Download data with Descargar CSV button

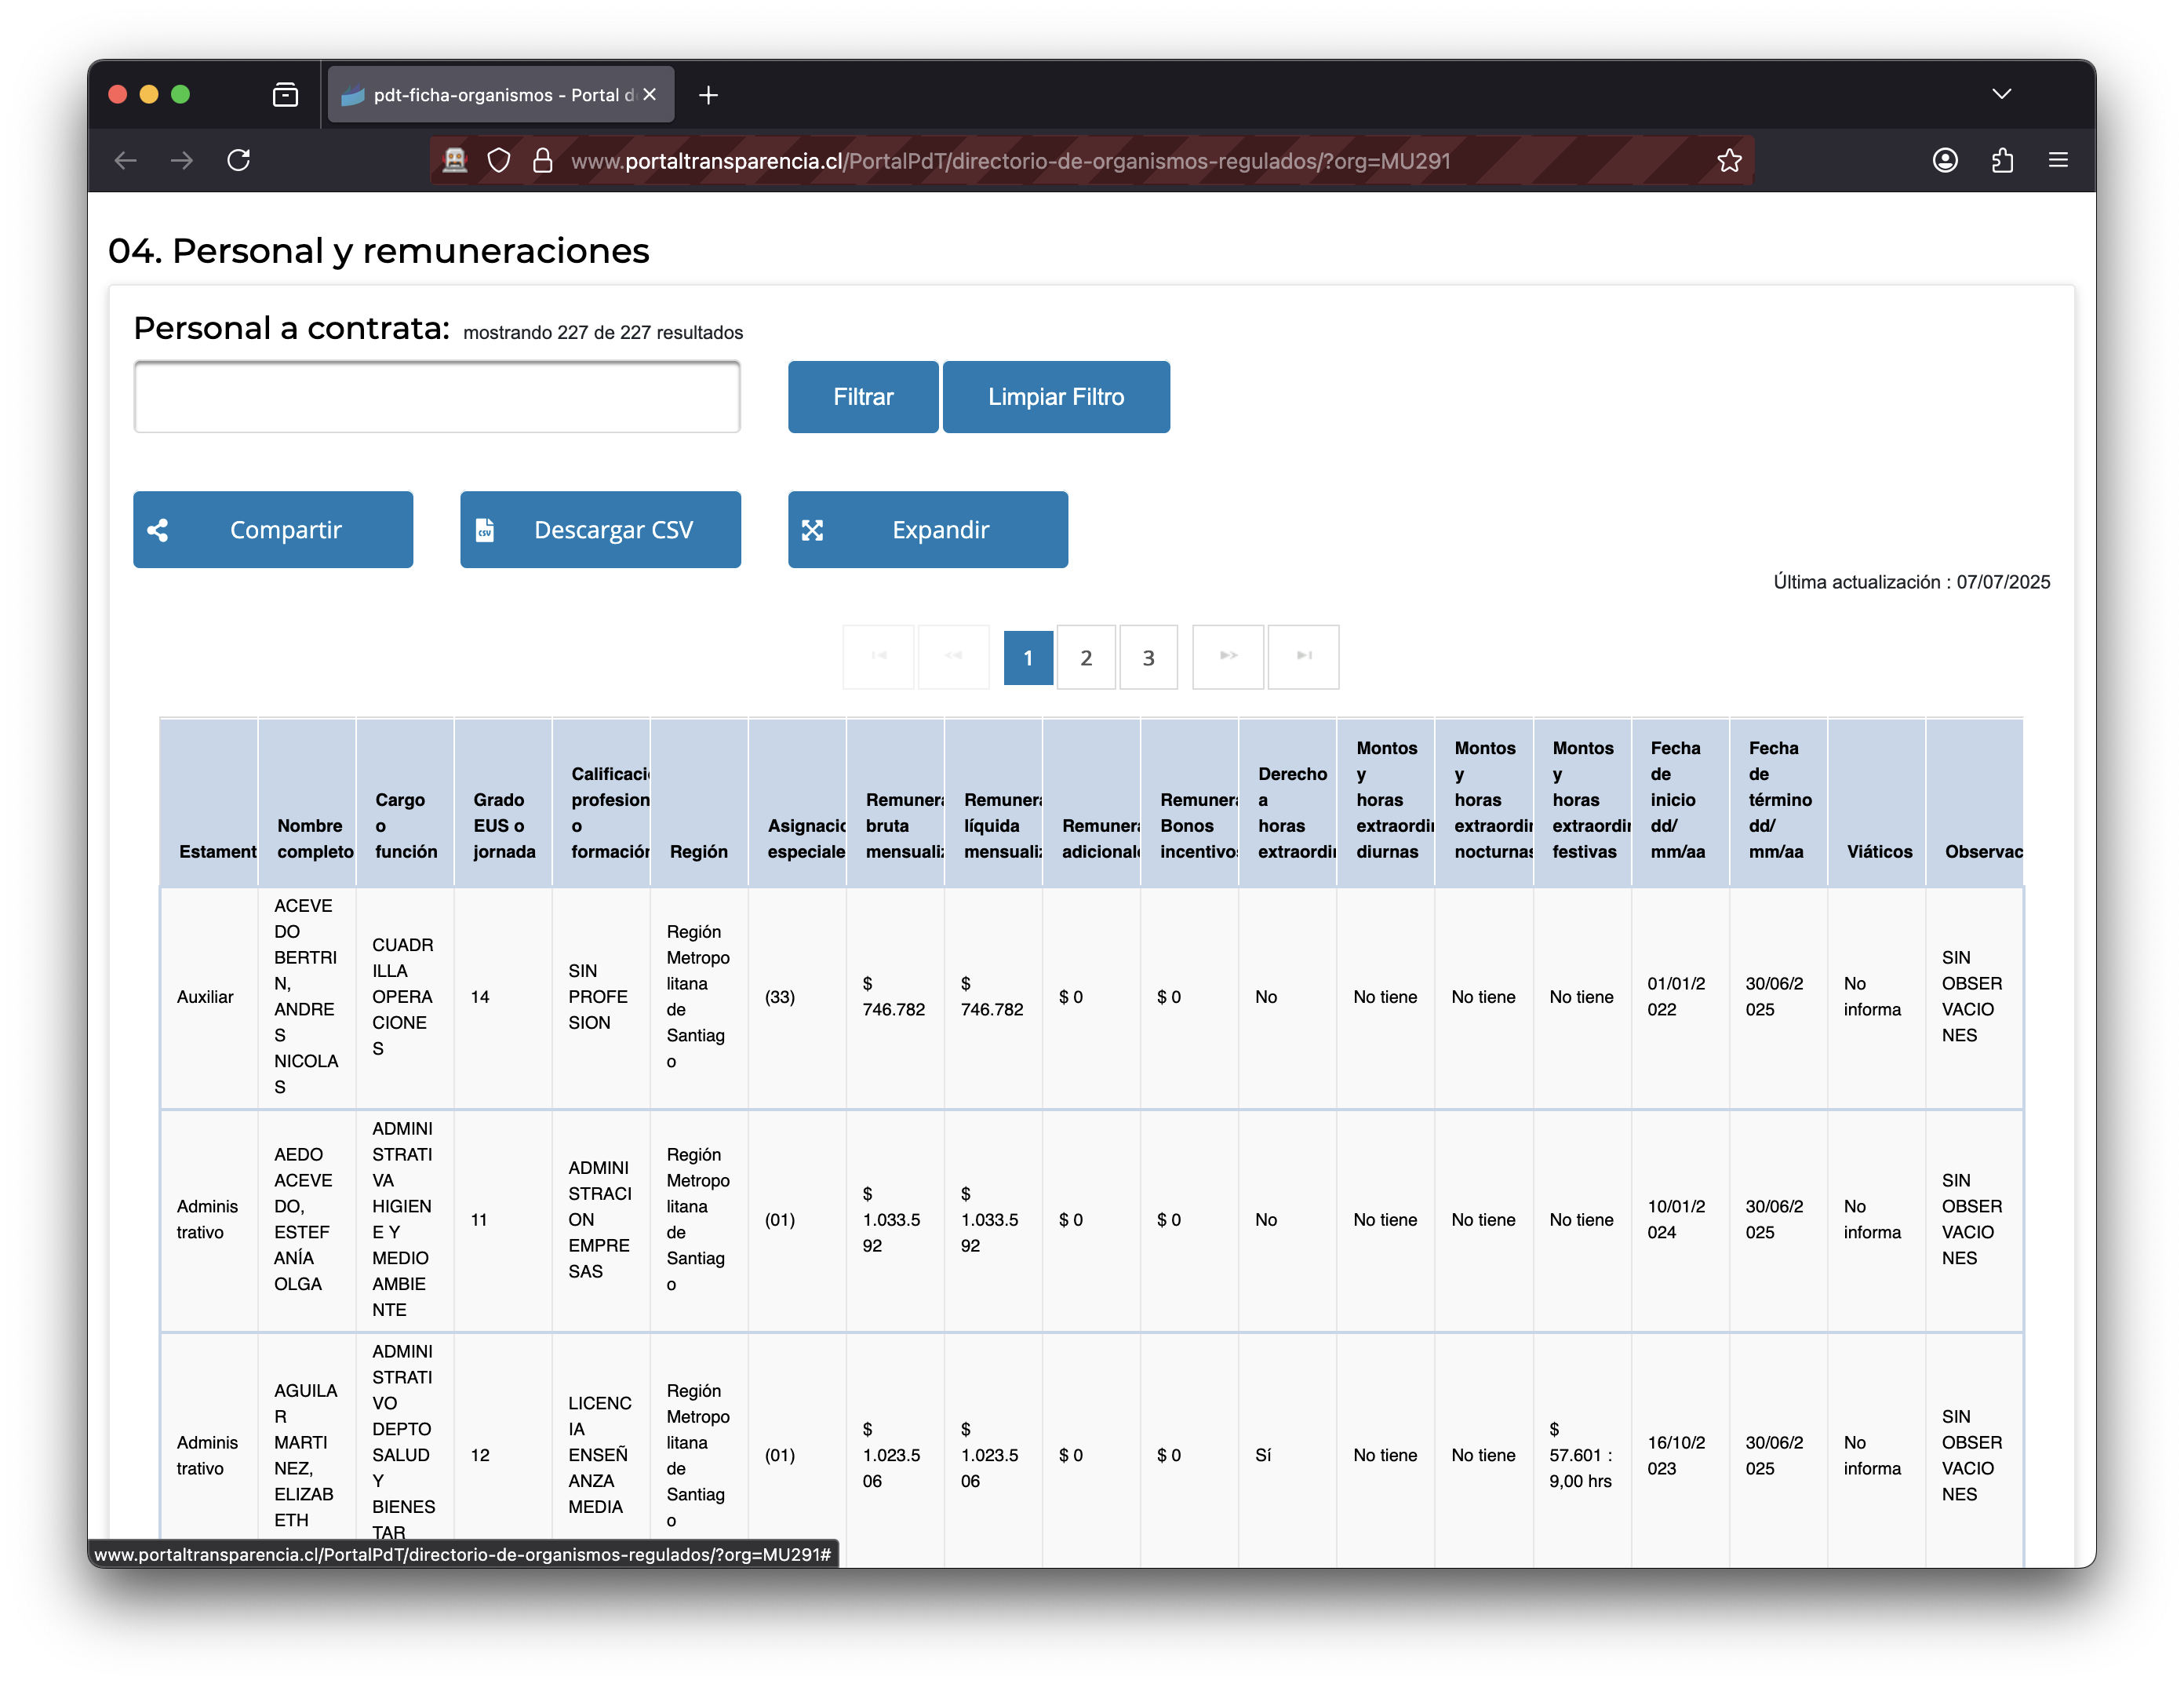tap(600, 530)
